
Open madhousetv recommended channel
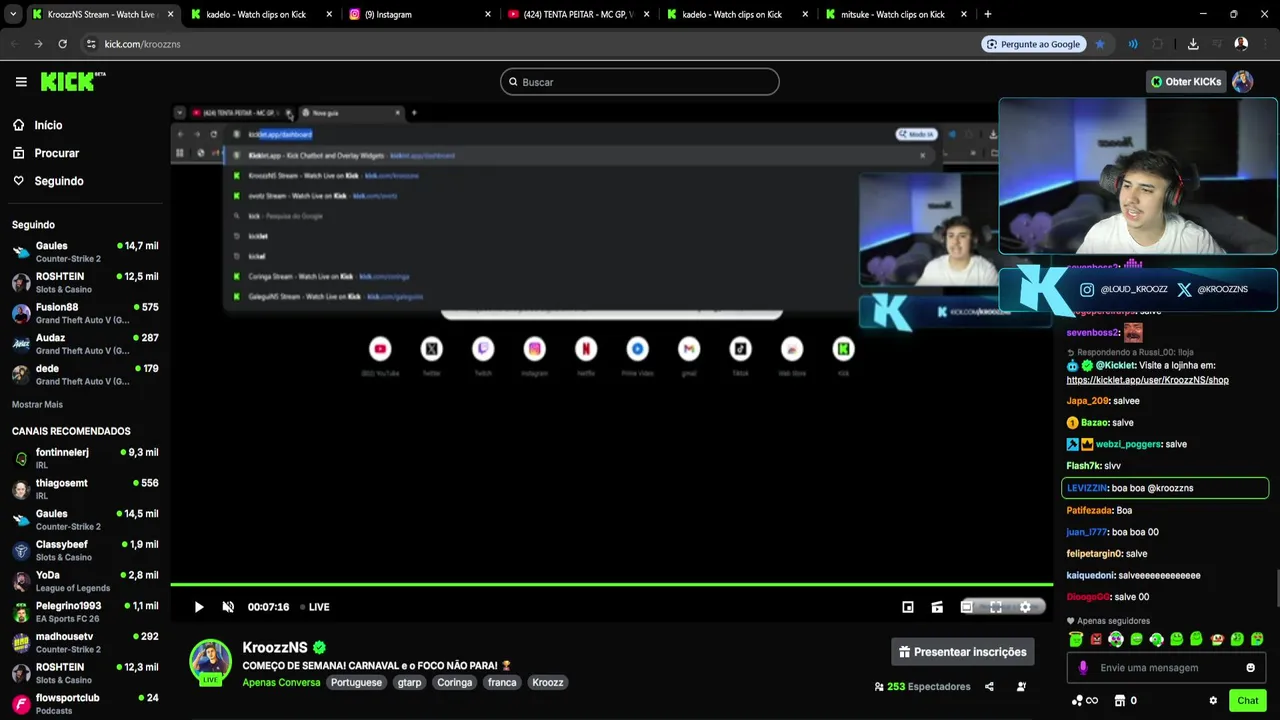[85, 642]
